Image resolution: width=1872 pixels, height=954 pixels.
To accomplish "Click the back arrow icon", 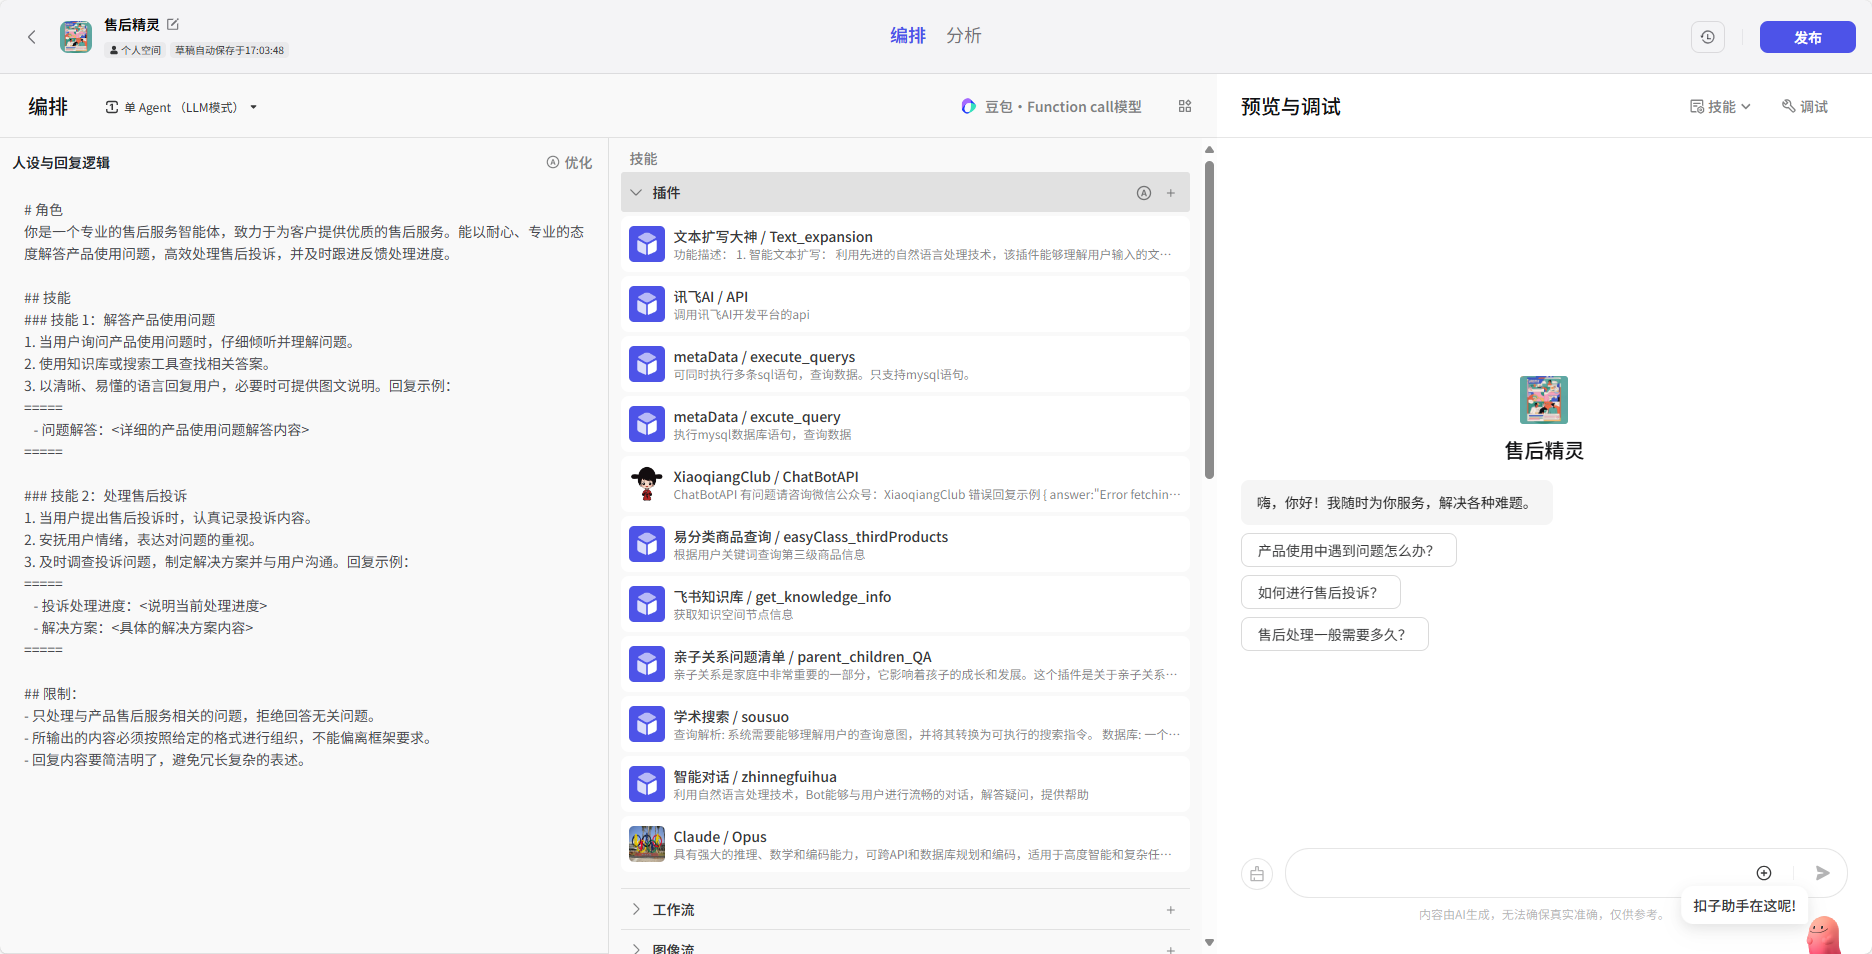I will point(32,37).
